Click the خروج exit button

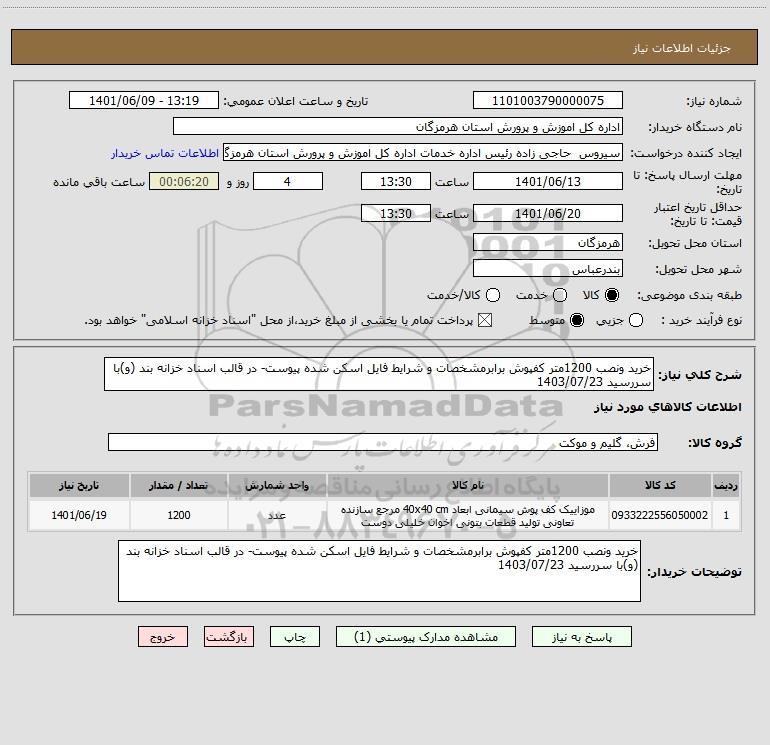point(163,637)
